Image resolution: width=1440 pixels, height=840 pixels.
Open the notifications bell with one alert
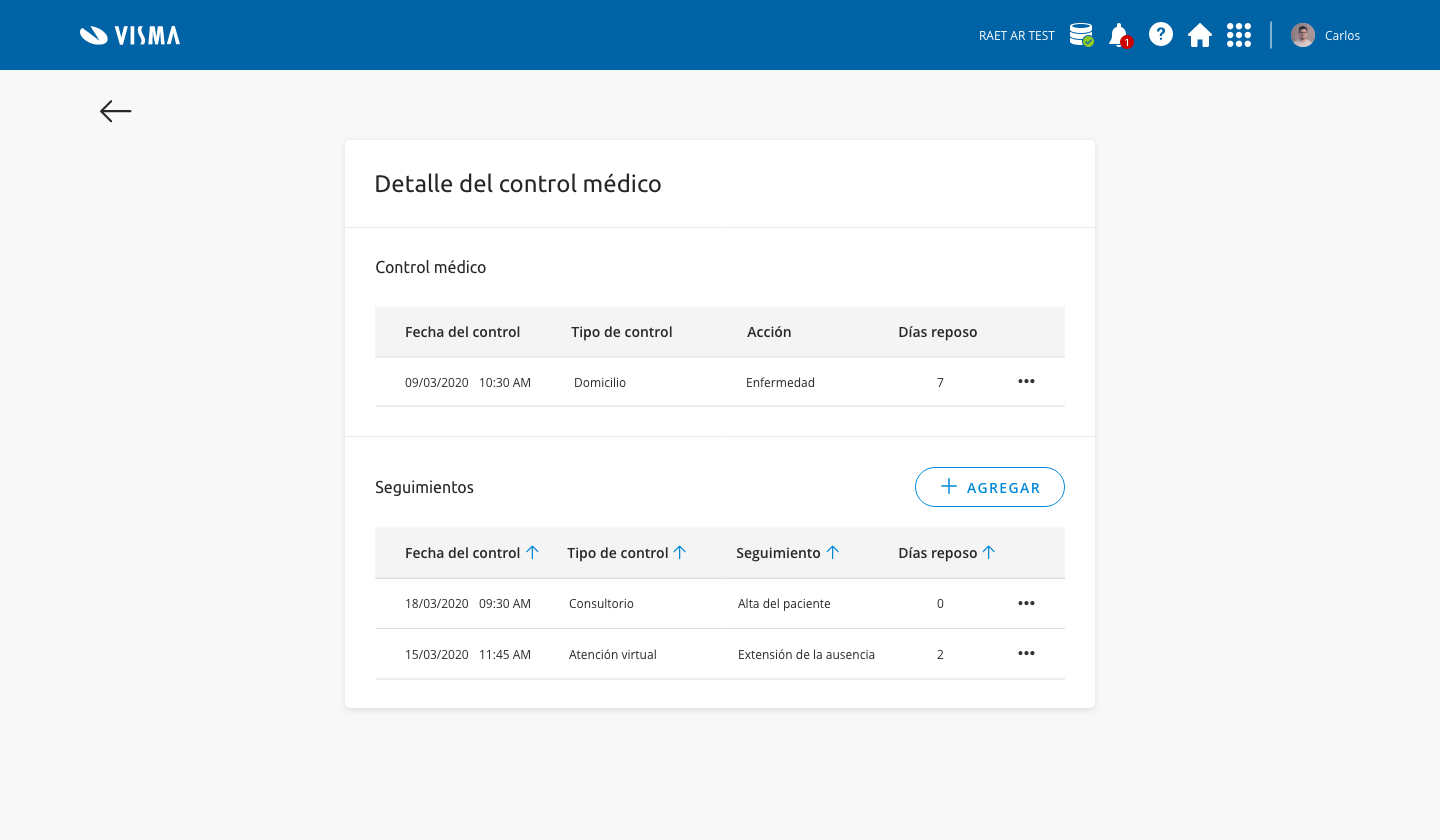pos(1120,34)
